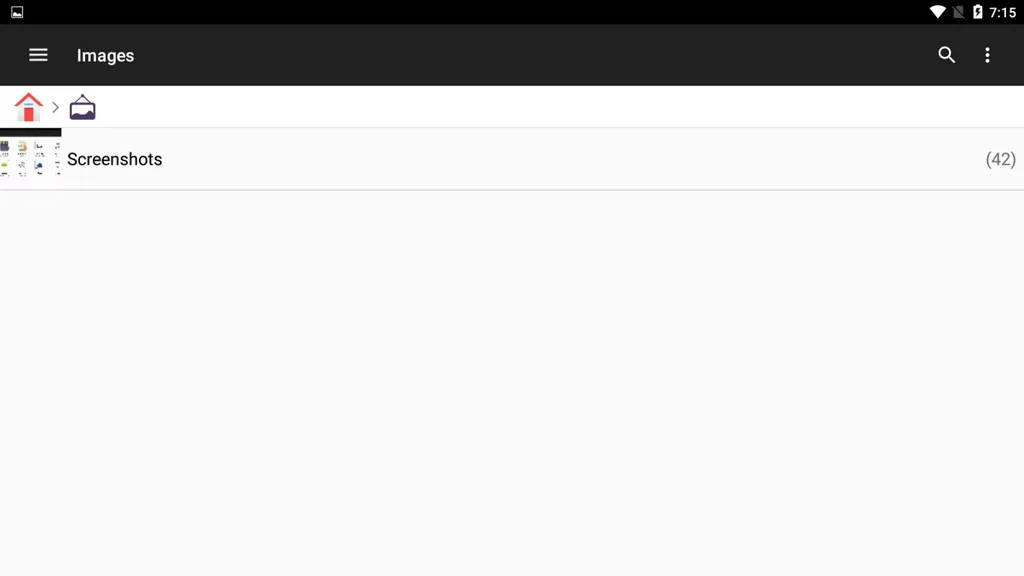Tap the Wi-Fi signal status icon

coord(937,12)
